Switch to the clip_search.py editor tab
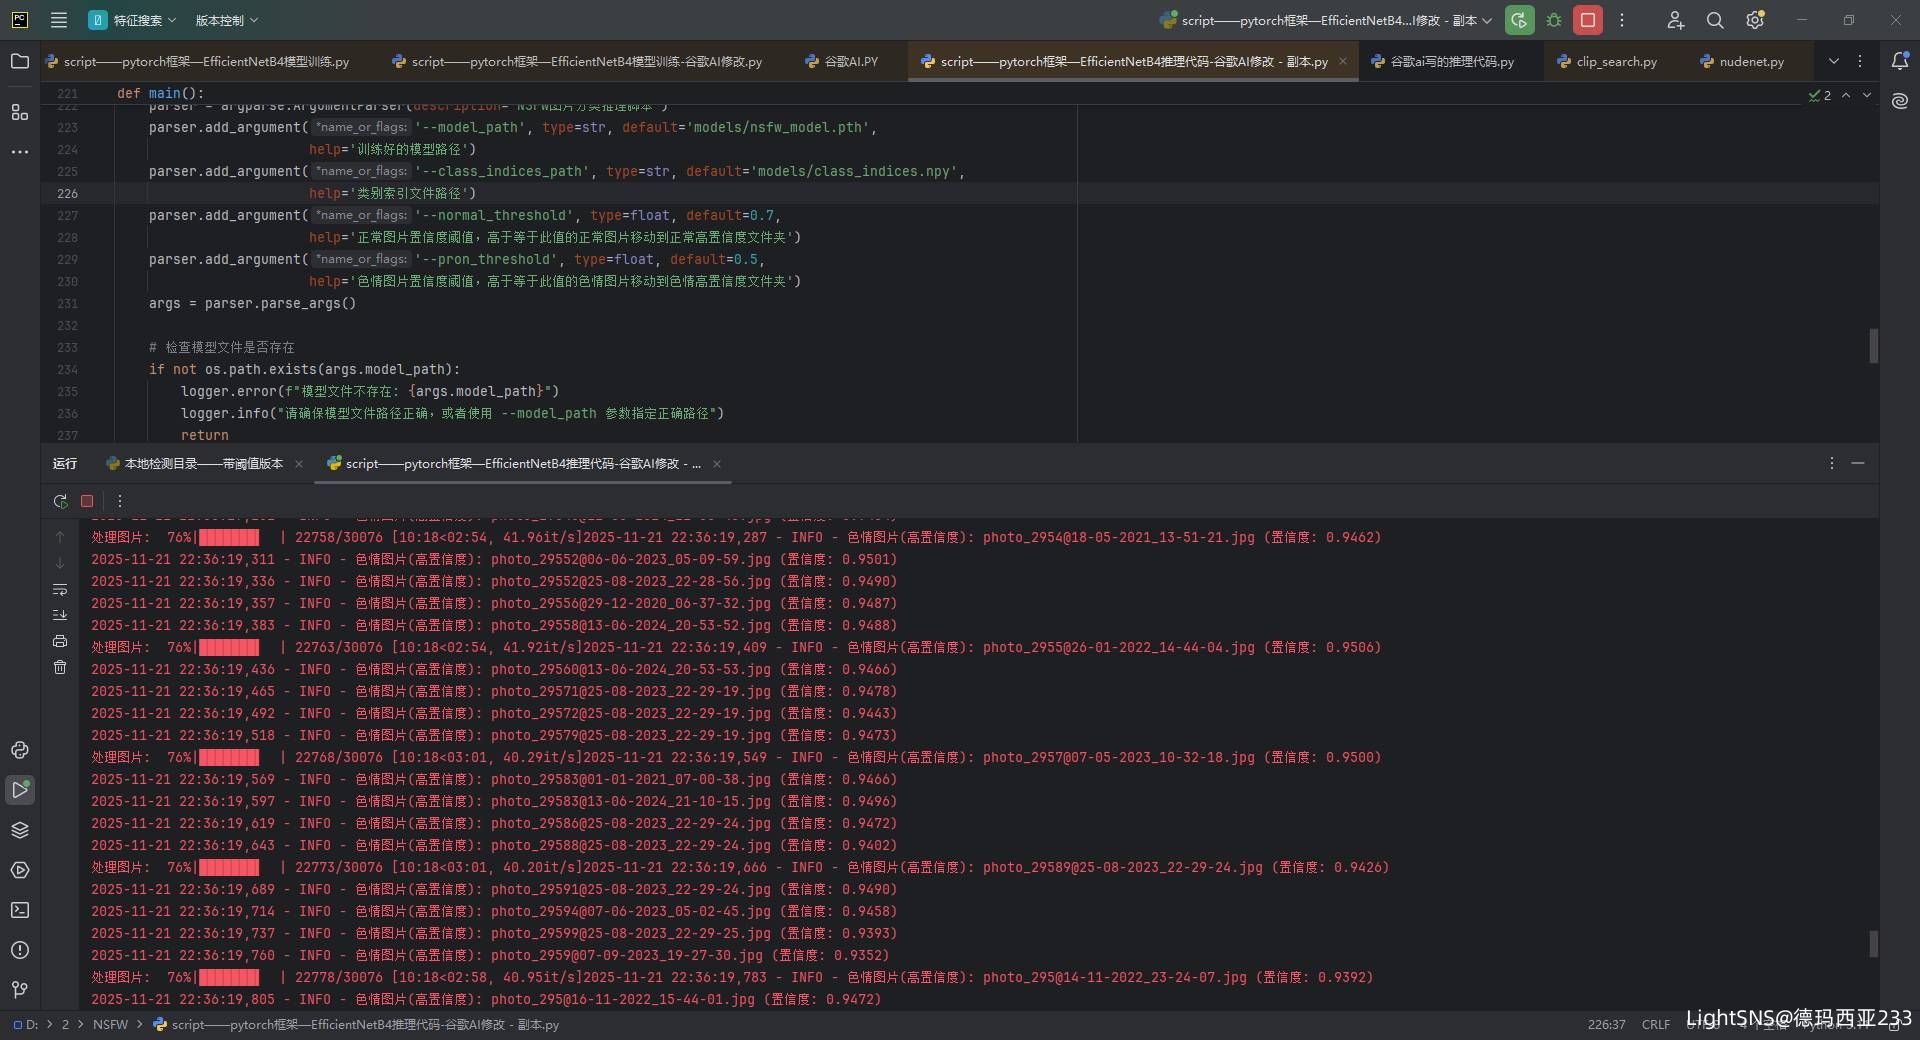Image resolution: width=1920 pixels, height=1040 pixels. 1615,61
